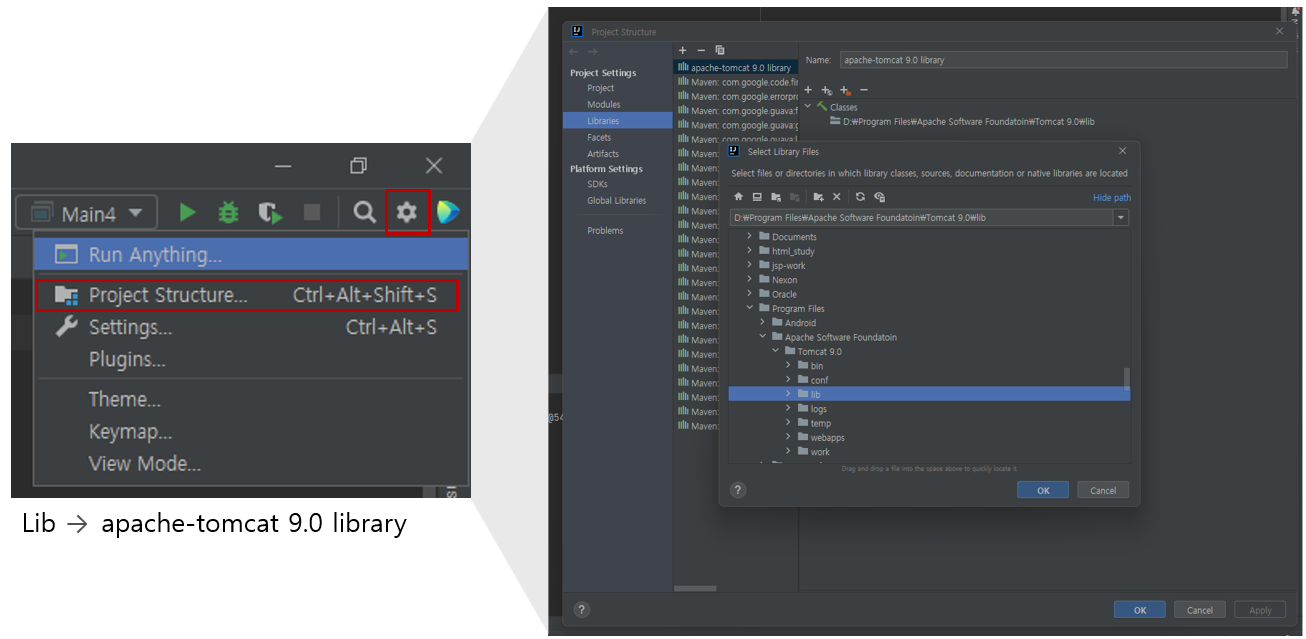Open the Main4 run configuration dropdown

[87, 213]
